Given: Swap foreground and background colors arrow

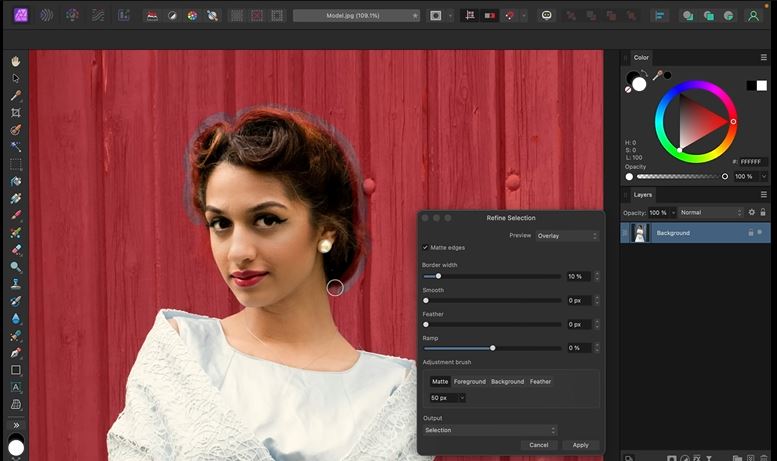Looking at the screenshot, I should 644,73.
